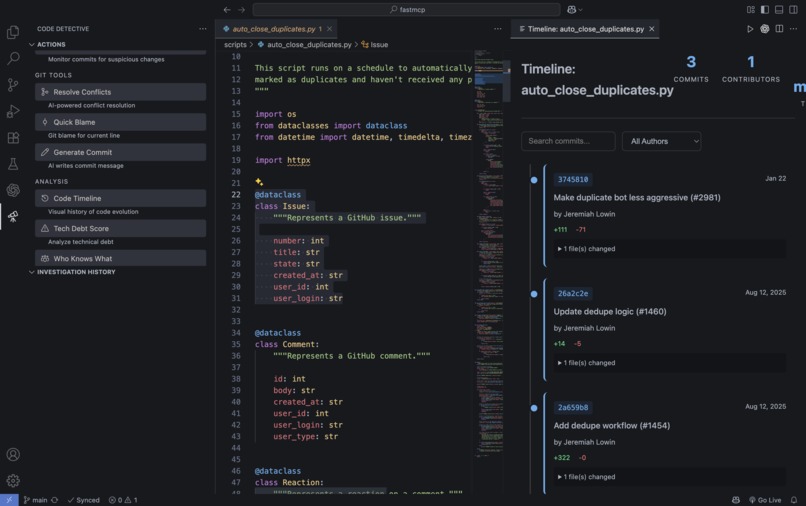
Task: Open the Code Timeline analysis
Action: click(120, 198)
